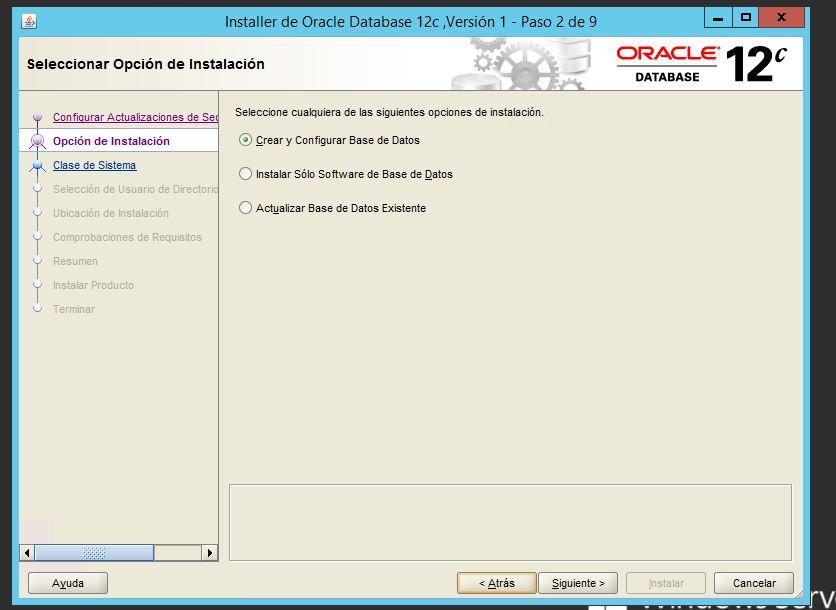Click the greyed Selección de Usuario de Directorio step
Screen dimensions: 836x610
pos(135,189)
